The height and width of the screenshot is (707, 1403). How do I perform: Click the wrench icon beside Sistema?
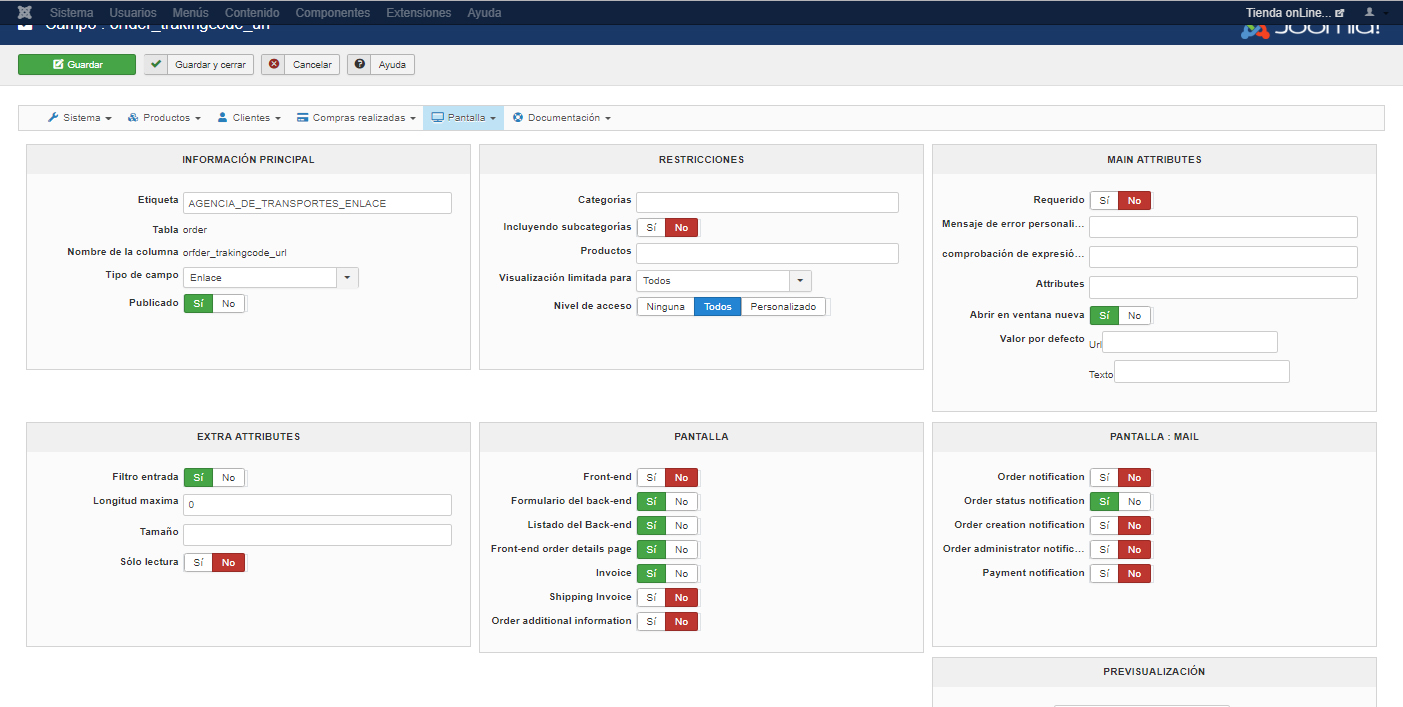point(53,118)
